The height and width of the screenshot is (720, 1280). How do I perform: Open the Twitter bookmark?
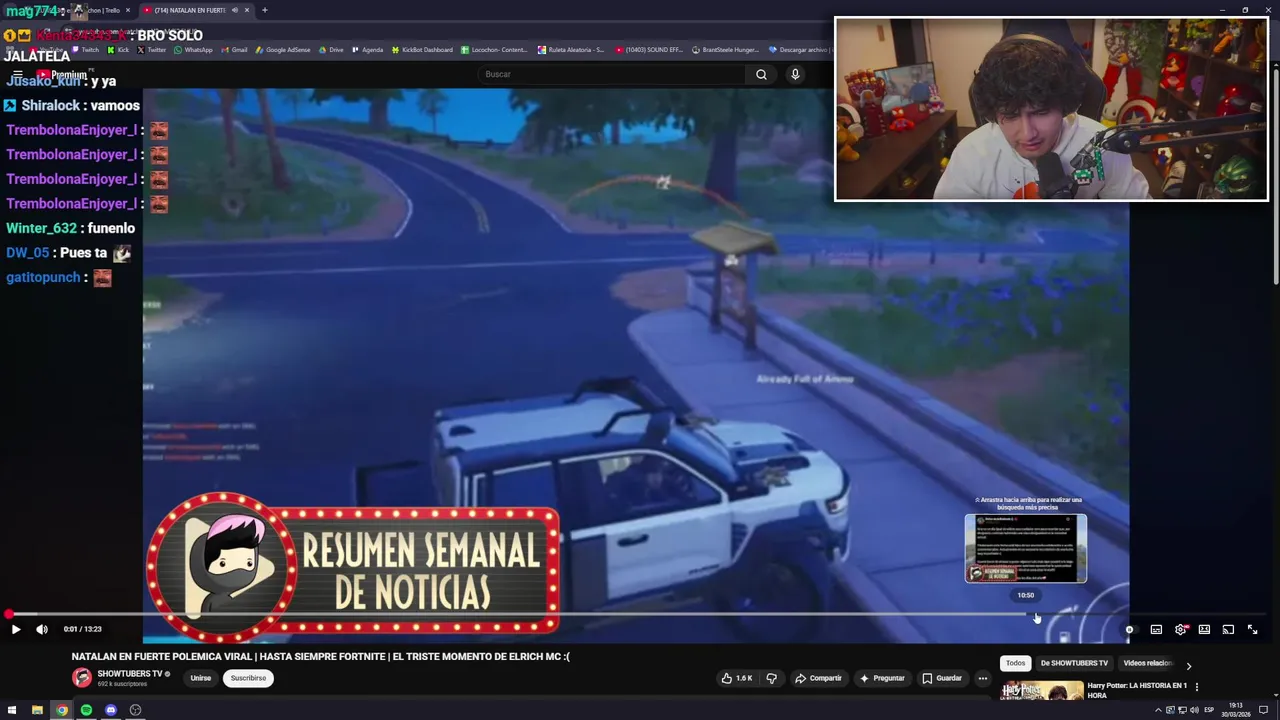(x=153, y=49)
